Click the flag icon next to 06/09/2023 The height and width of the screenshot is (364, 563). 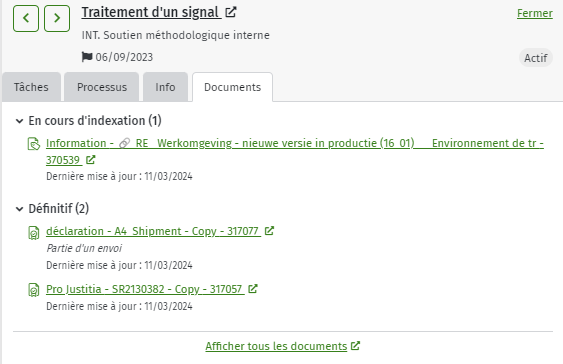click(x=87, y=57)
